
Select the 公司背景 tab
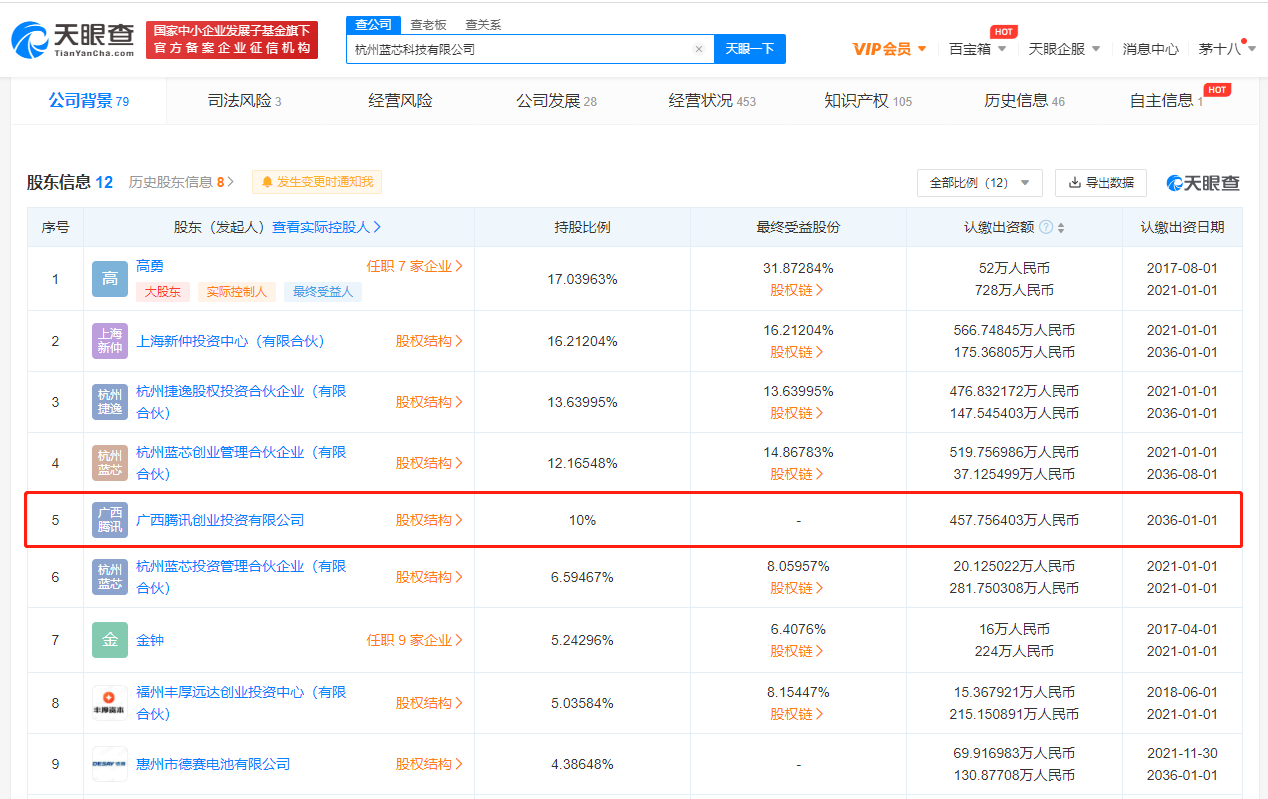point(89,101)
